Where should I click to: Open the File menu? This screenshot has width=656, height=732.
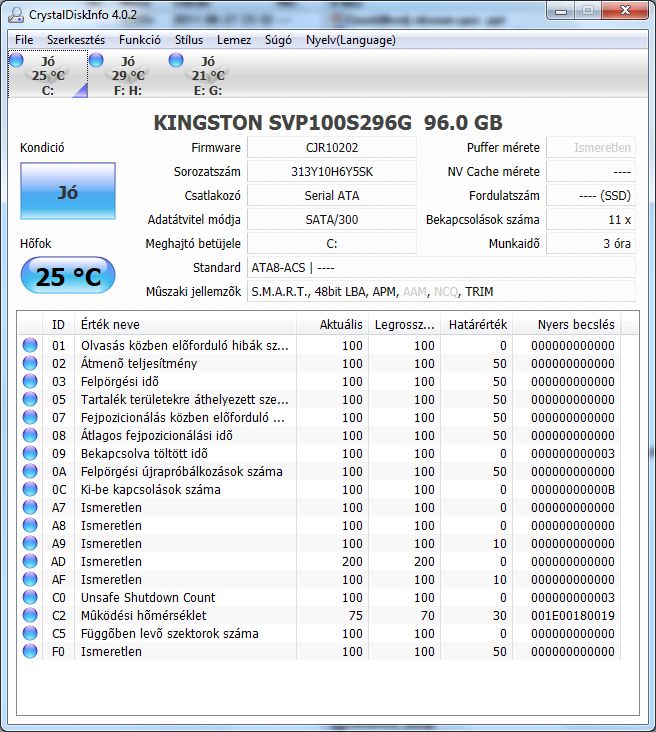[x=24, y=40]
